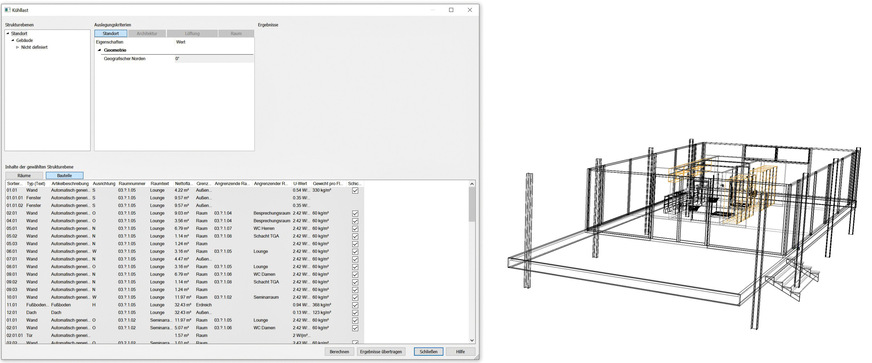Click the vertical scrollbar thumb in table
The image size is (872, 363).
(x=472, y=203)
